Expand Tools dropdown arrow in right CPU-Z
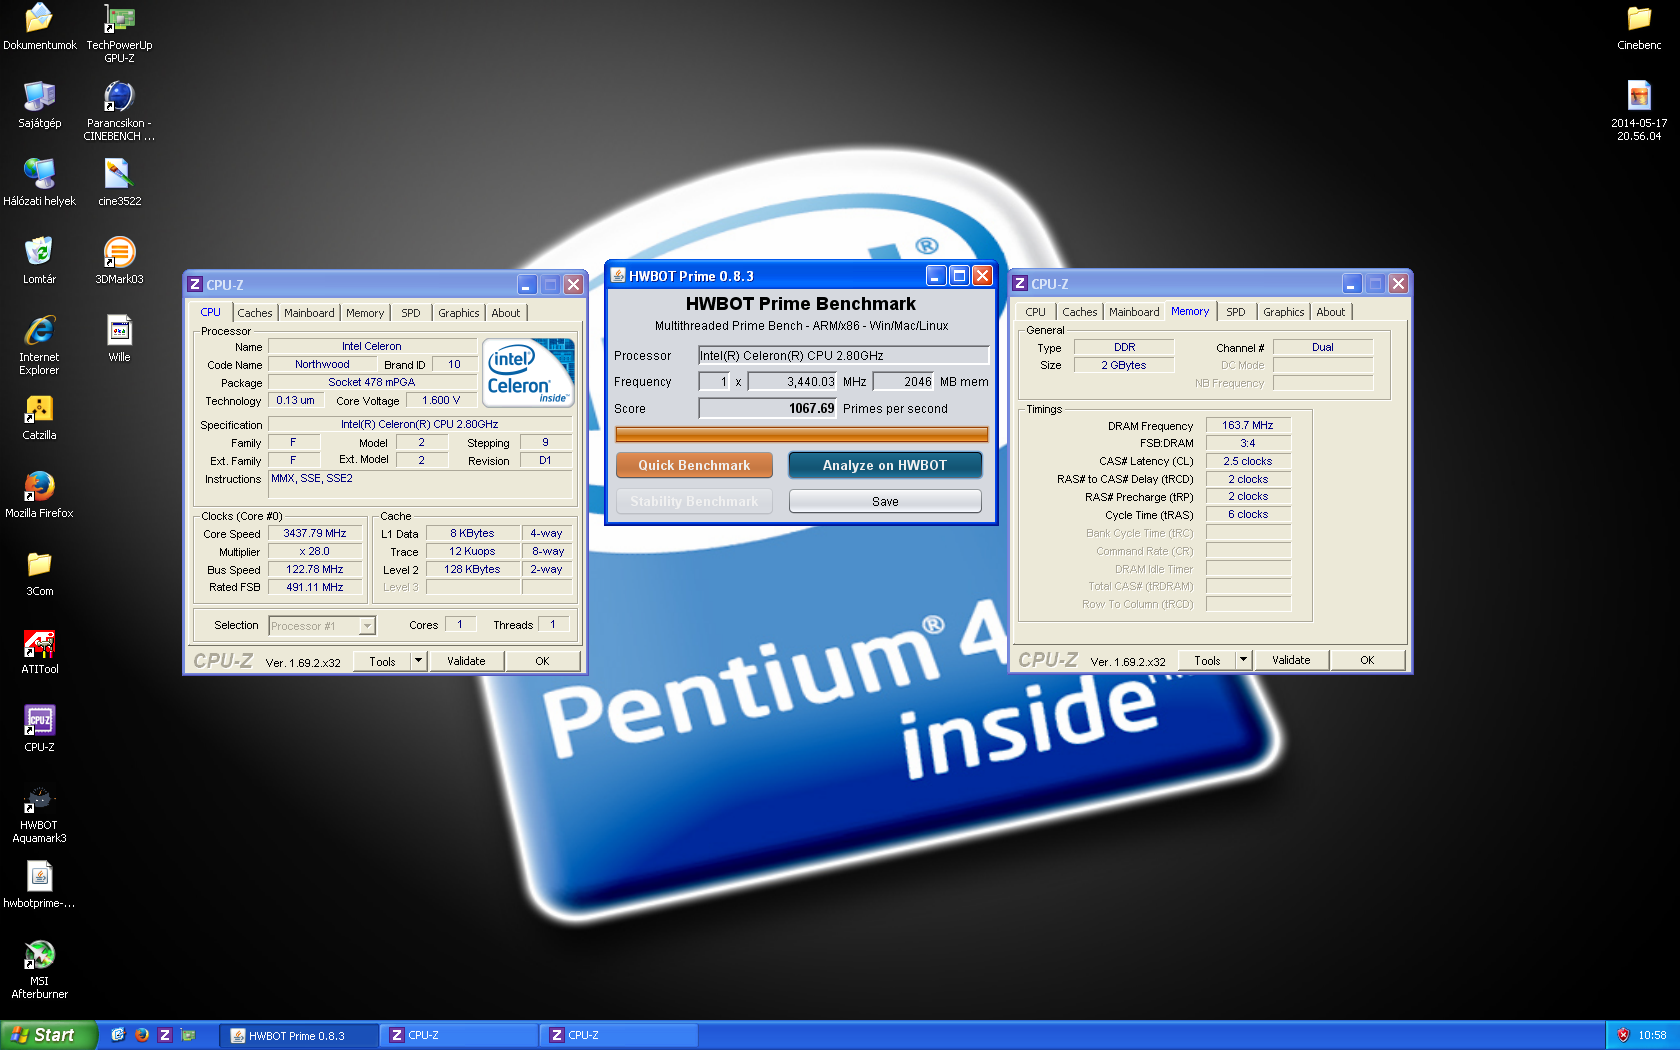Image resolution: width=1680 pixels, height=1050 pixels. [1244, 660]
